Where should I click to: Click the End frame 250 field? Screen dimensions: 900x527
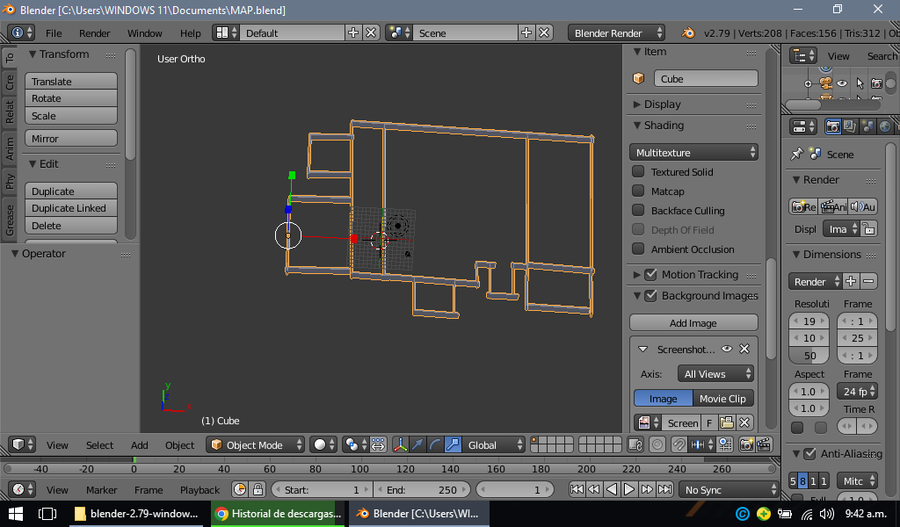421,490
